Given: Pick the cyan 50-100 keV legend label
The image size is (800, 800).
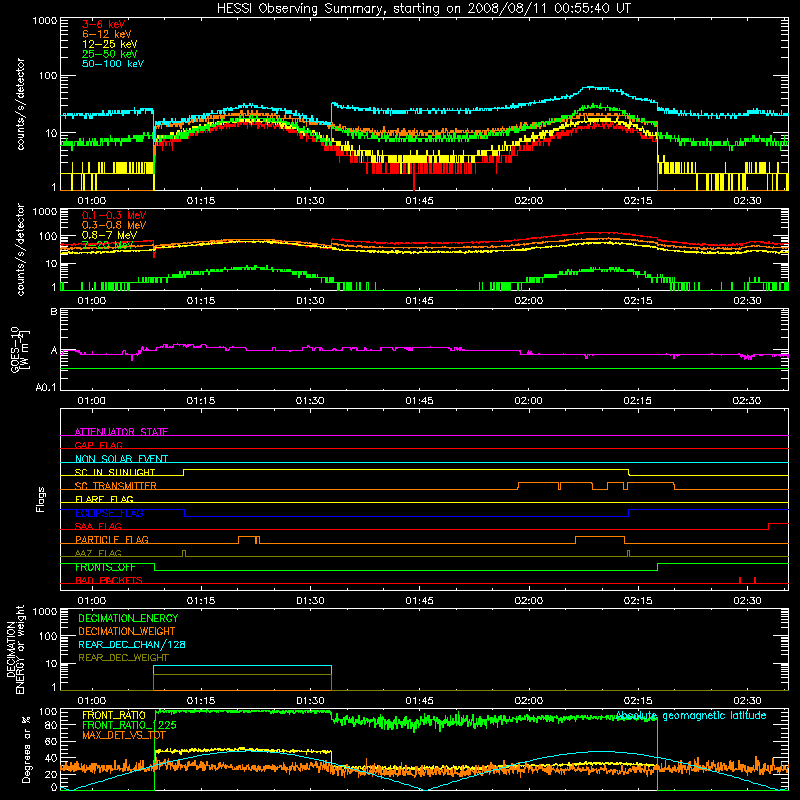Looking at the screenshot, I should point(113,64).
